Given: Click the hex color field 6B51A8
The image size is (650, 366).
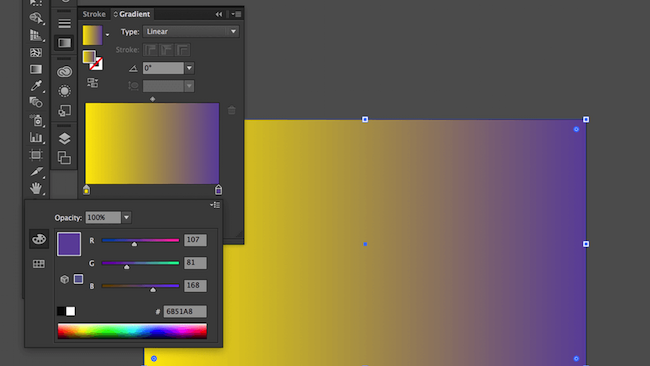Looking at the screenshot, I should pos(185,311).
